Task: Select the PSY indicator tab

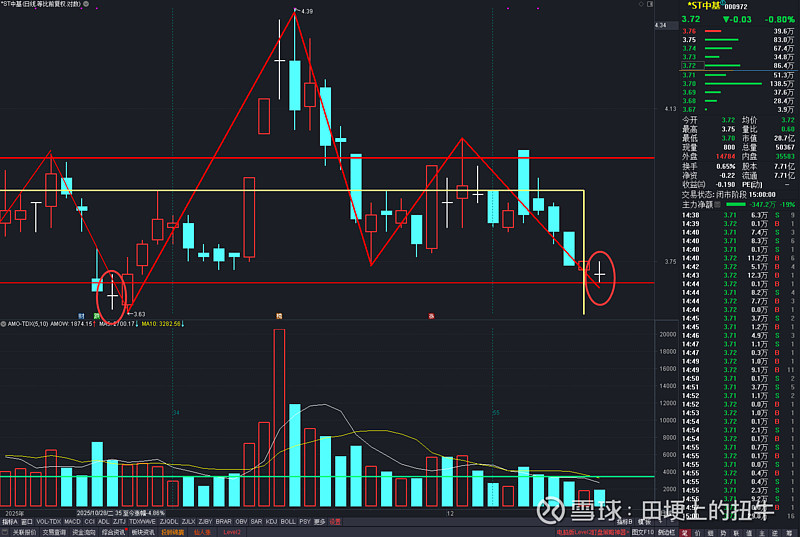Action: [305, 522]
